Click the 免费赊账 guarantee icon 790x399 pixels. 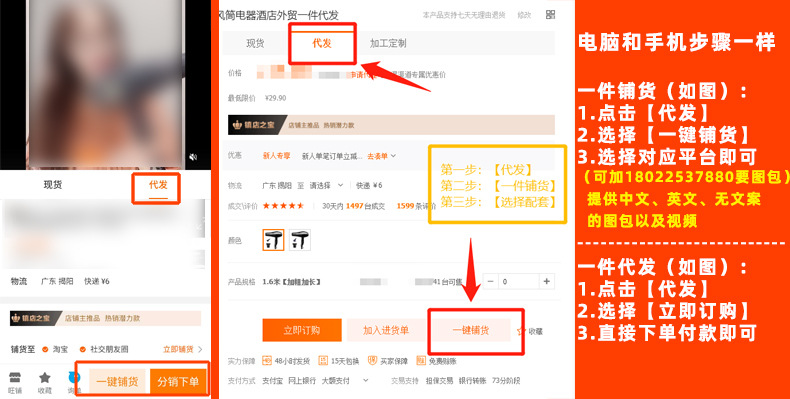coord(421,361)
